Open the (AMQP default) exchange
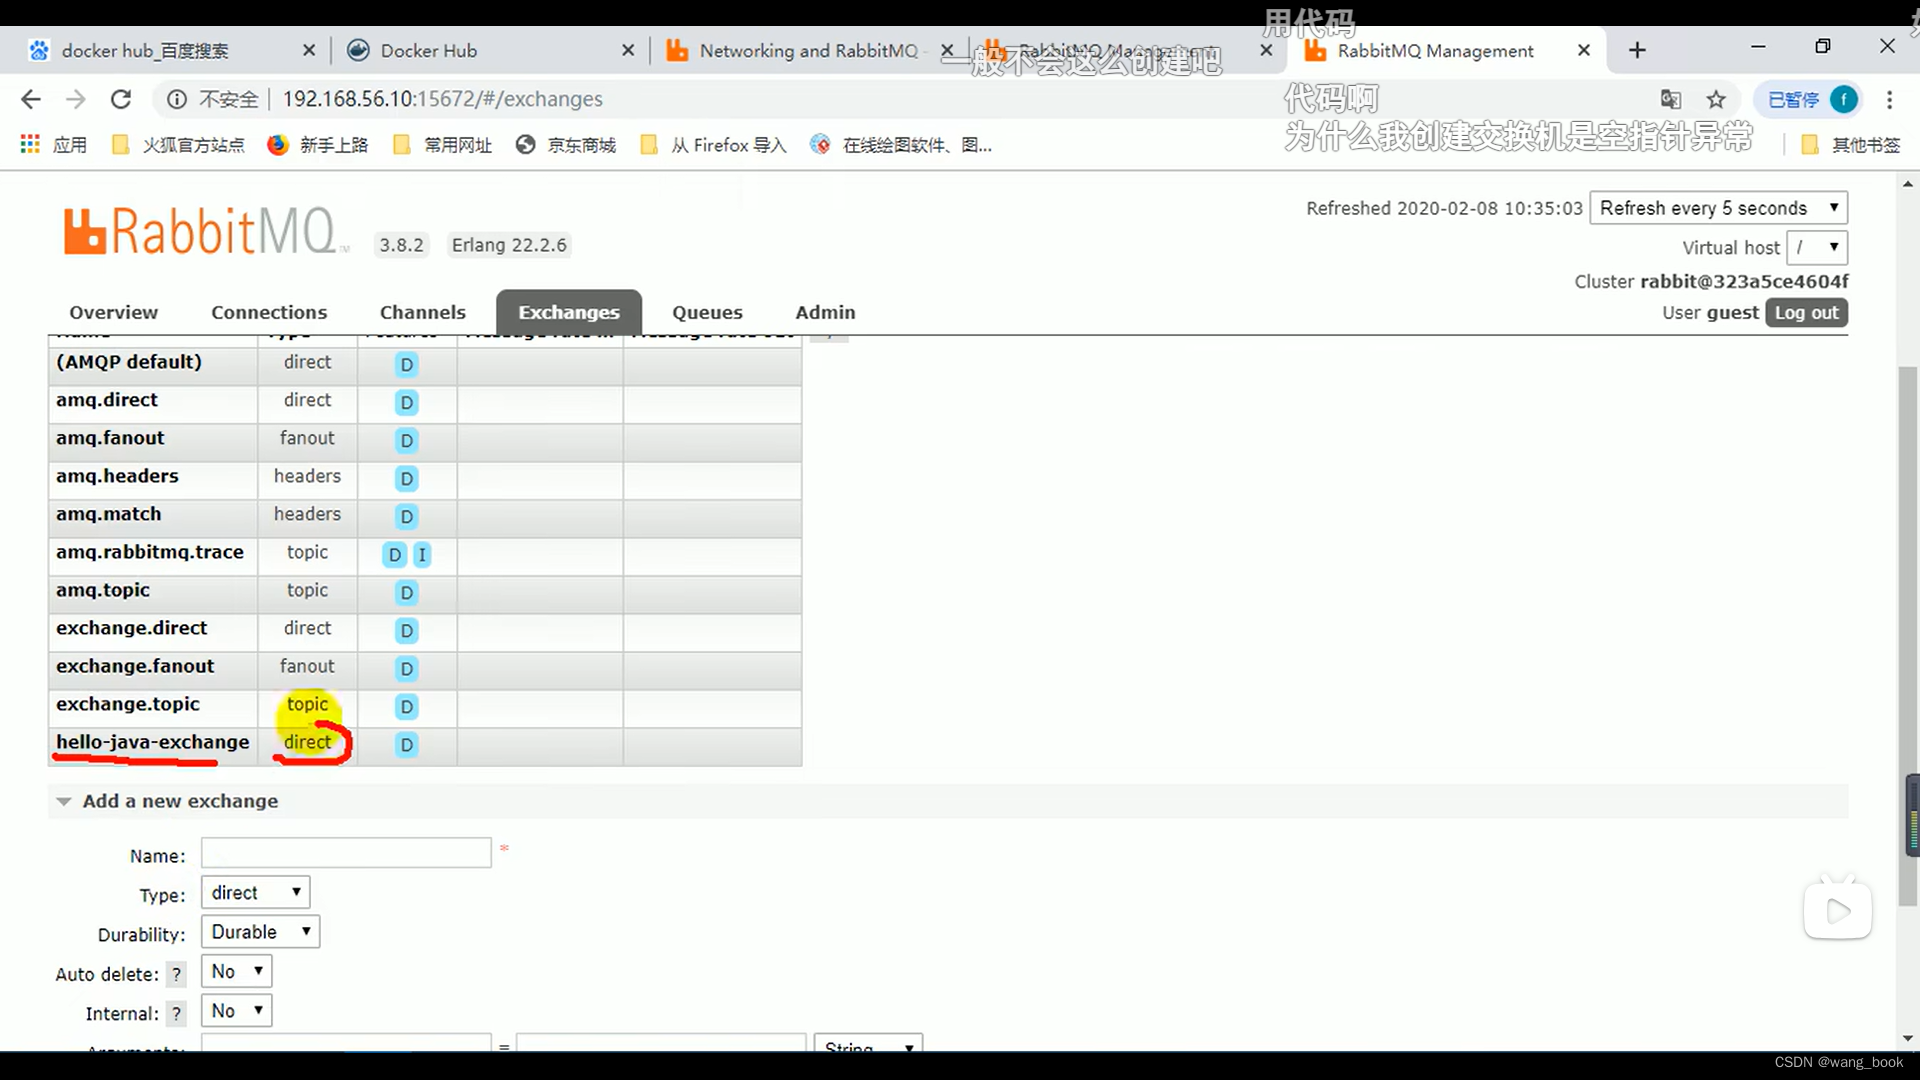The image size is (1920, 1080). 129,362
